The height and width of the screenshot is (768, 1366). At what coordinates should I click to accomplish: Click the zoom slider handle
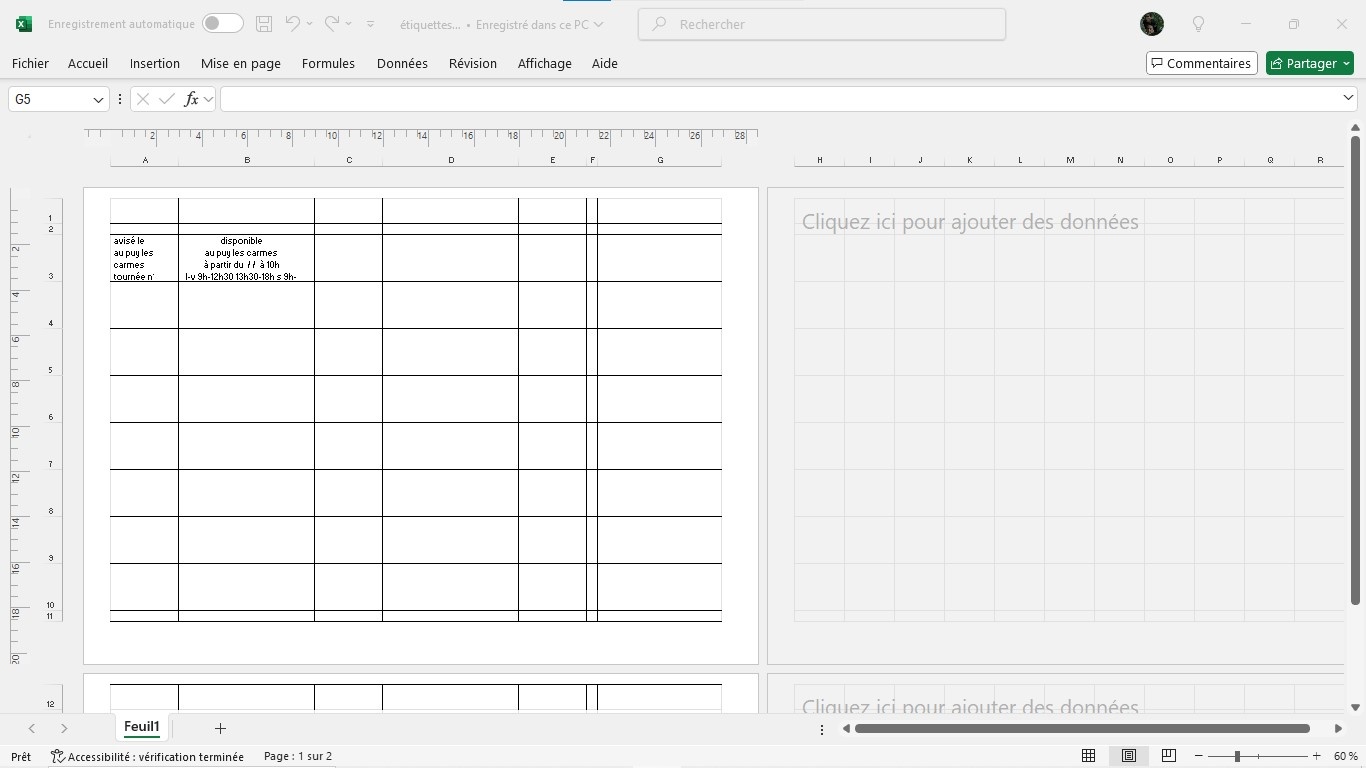click(x=1237, y=756)
